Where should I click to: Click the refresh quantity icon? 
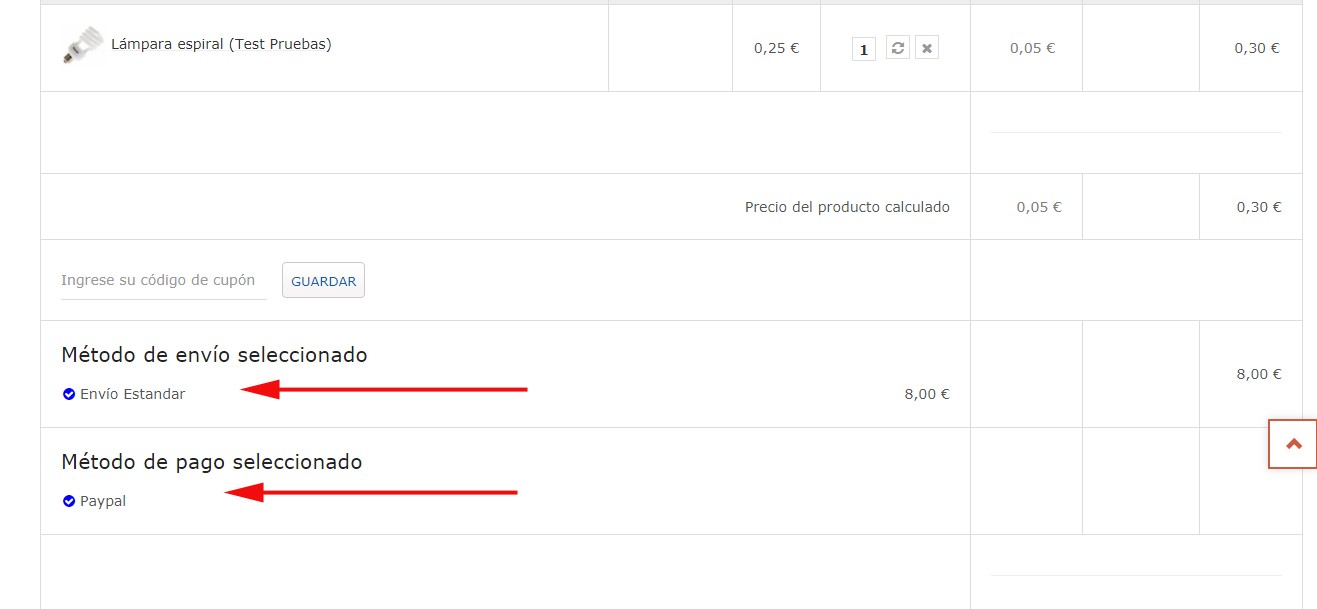click(898, 48)
